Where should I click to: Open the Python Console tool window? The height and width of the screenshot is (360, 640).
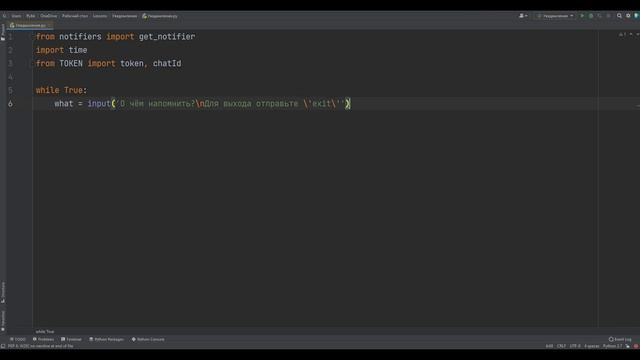148,339
